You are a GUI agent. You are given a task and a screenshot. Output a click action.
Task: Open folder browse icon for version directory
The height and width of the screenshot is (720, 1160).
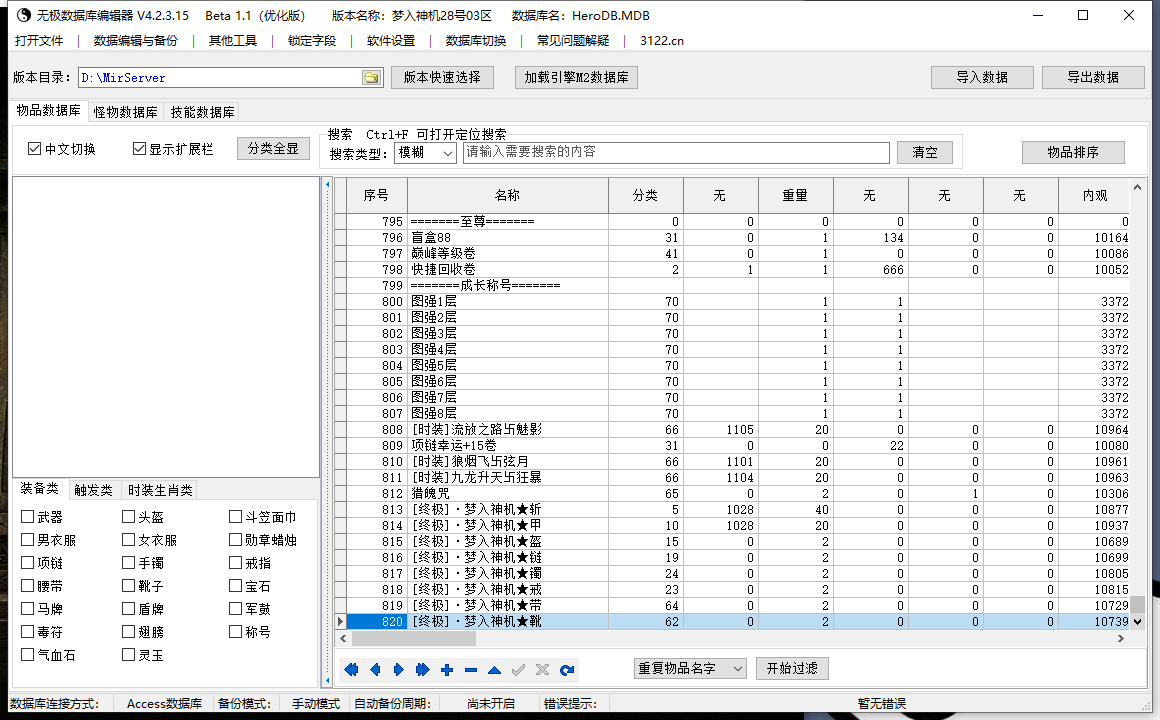click(x=371, y=78)
